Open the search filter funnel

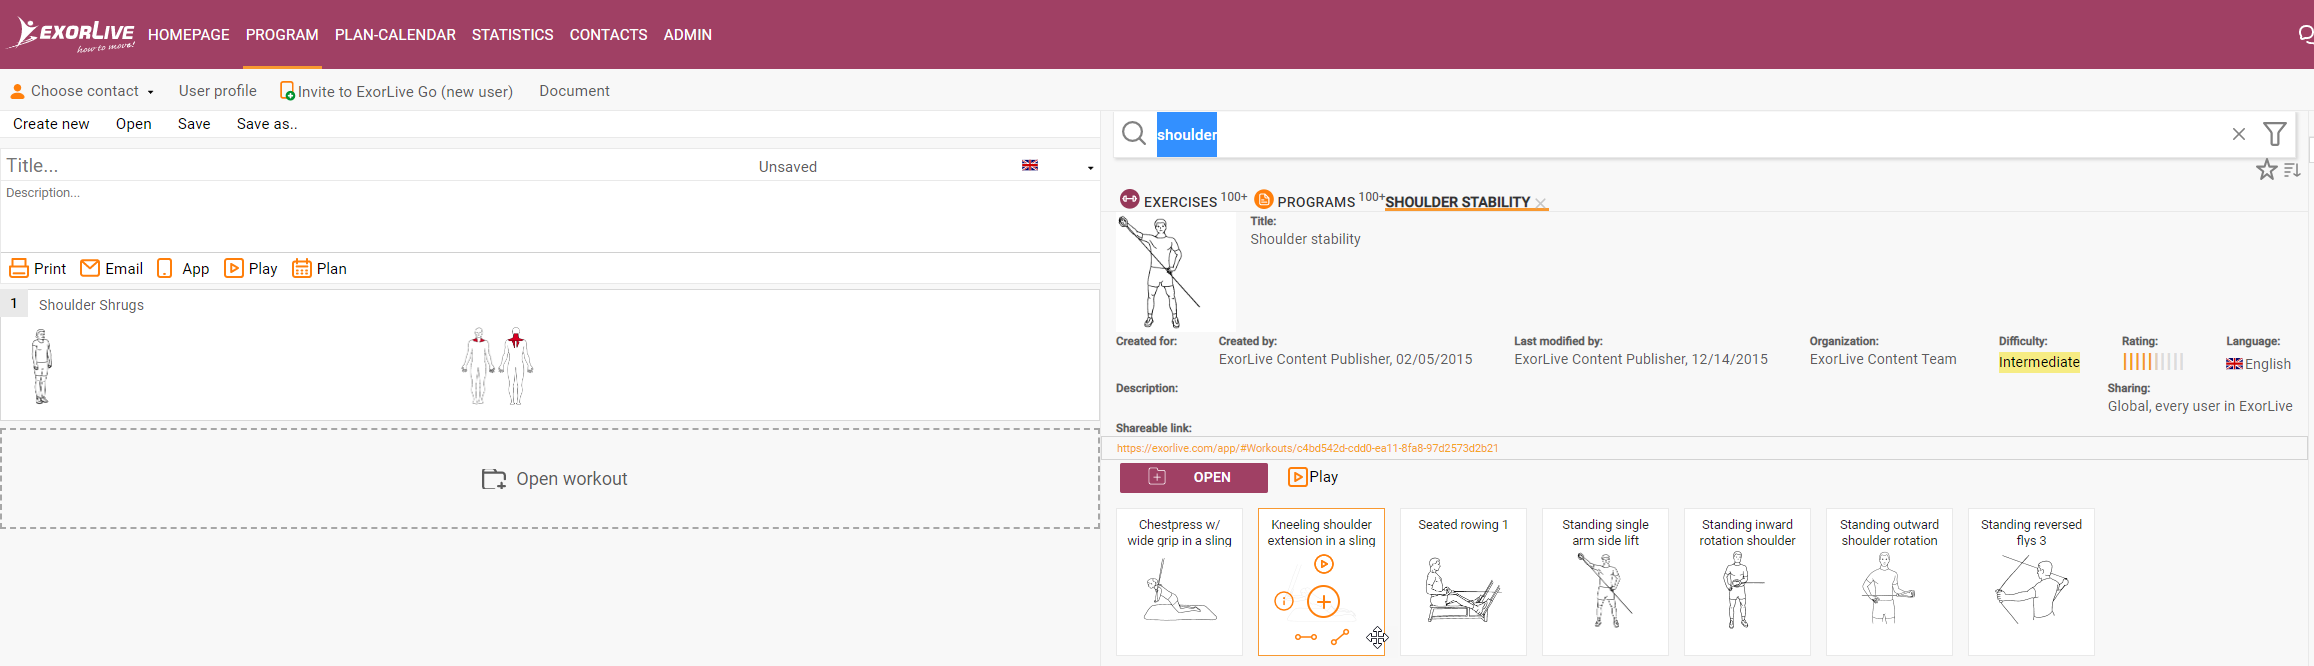2275,134
